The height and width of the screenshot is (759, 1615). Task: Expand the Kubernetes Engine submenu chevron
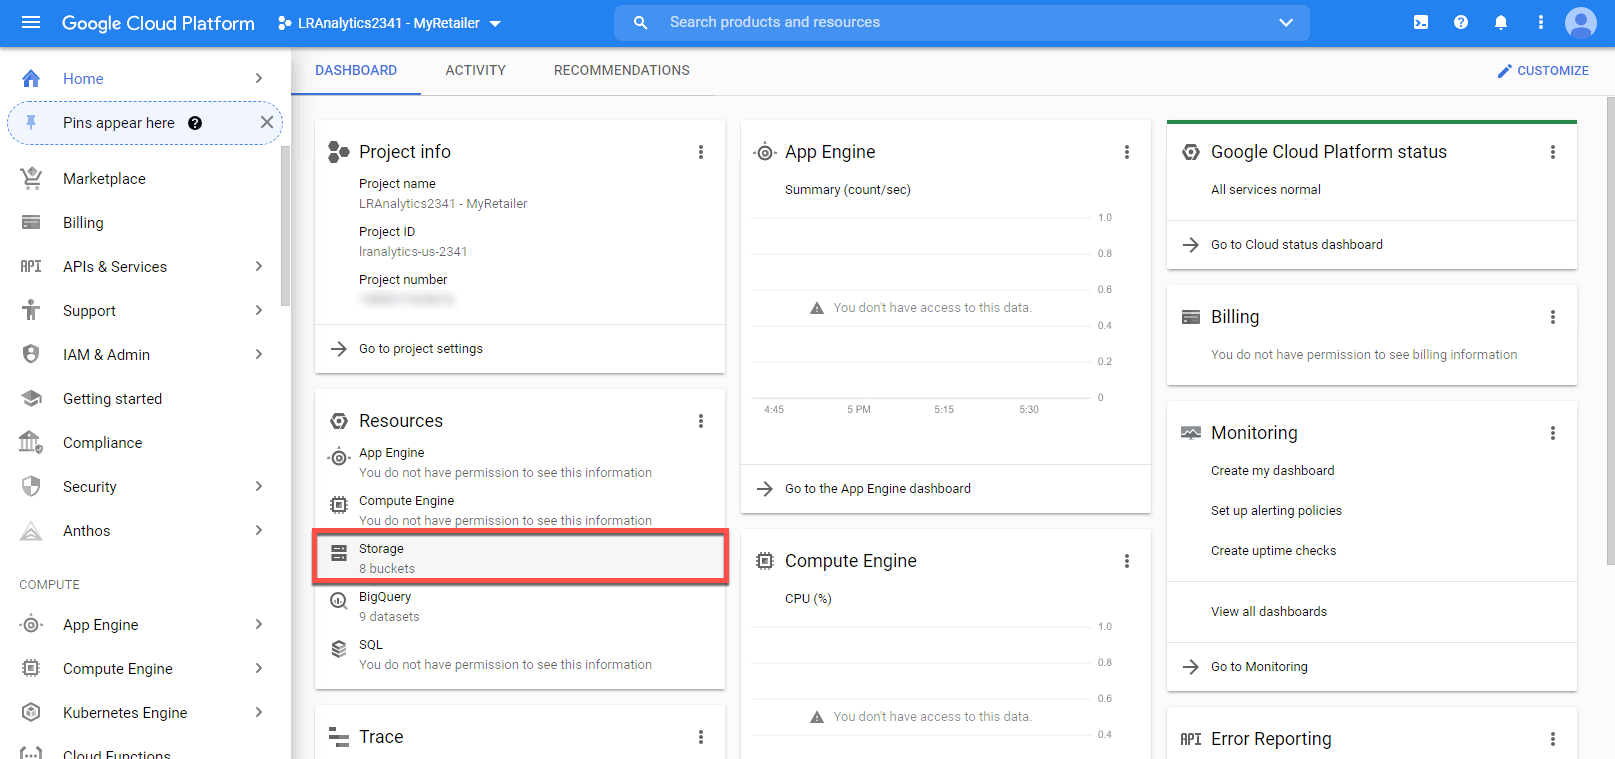[x=259, y=712]
